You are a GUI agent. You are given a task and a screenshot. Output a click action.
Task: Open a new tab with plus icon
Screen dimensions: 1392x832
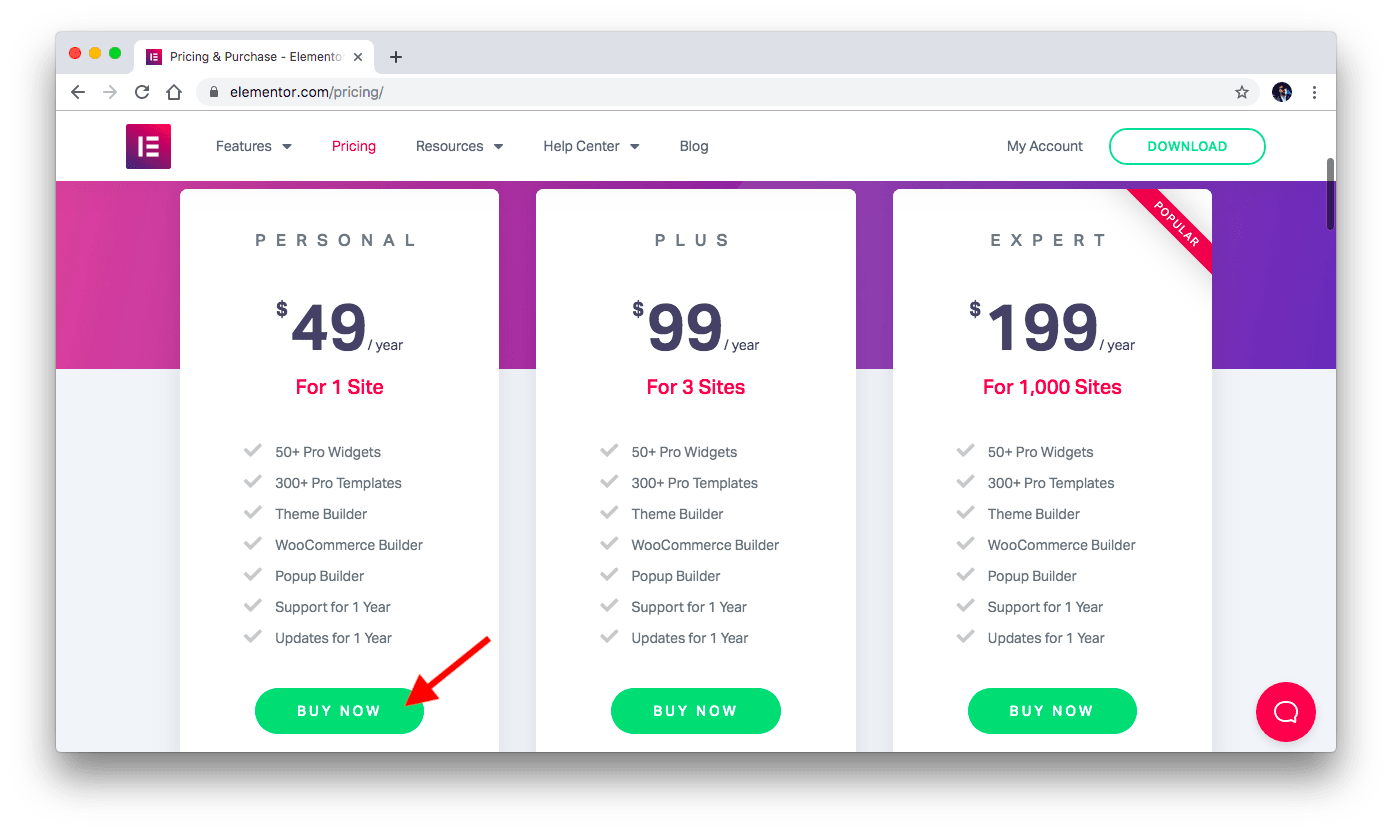coord(396,57)
